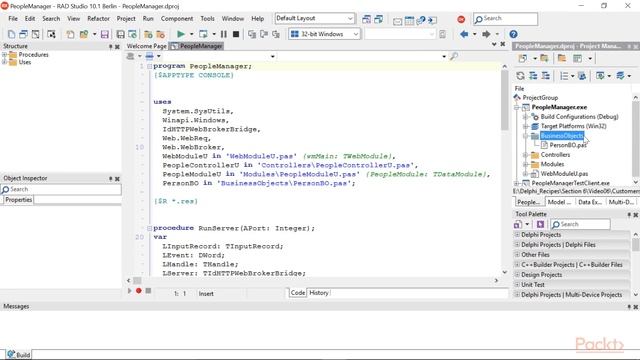Expand Build Configurations (Debug) node
The height and width of the screenshot is (360, 640).
coord(526,117)
